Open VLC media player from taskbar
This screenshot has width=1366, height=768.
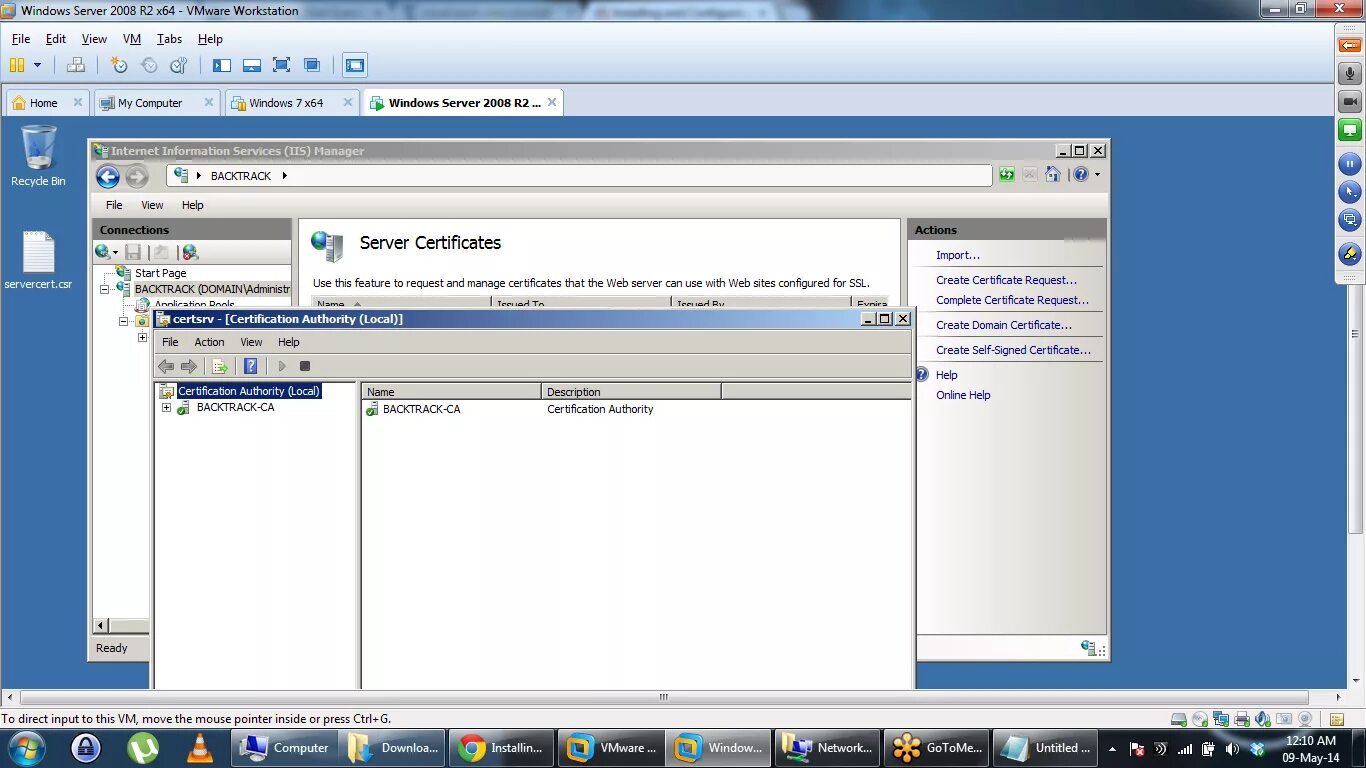[x=200, y=748]
